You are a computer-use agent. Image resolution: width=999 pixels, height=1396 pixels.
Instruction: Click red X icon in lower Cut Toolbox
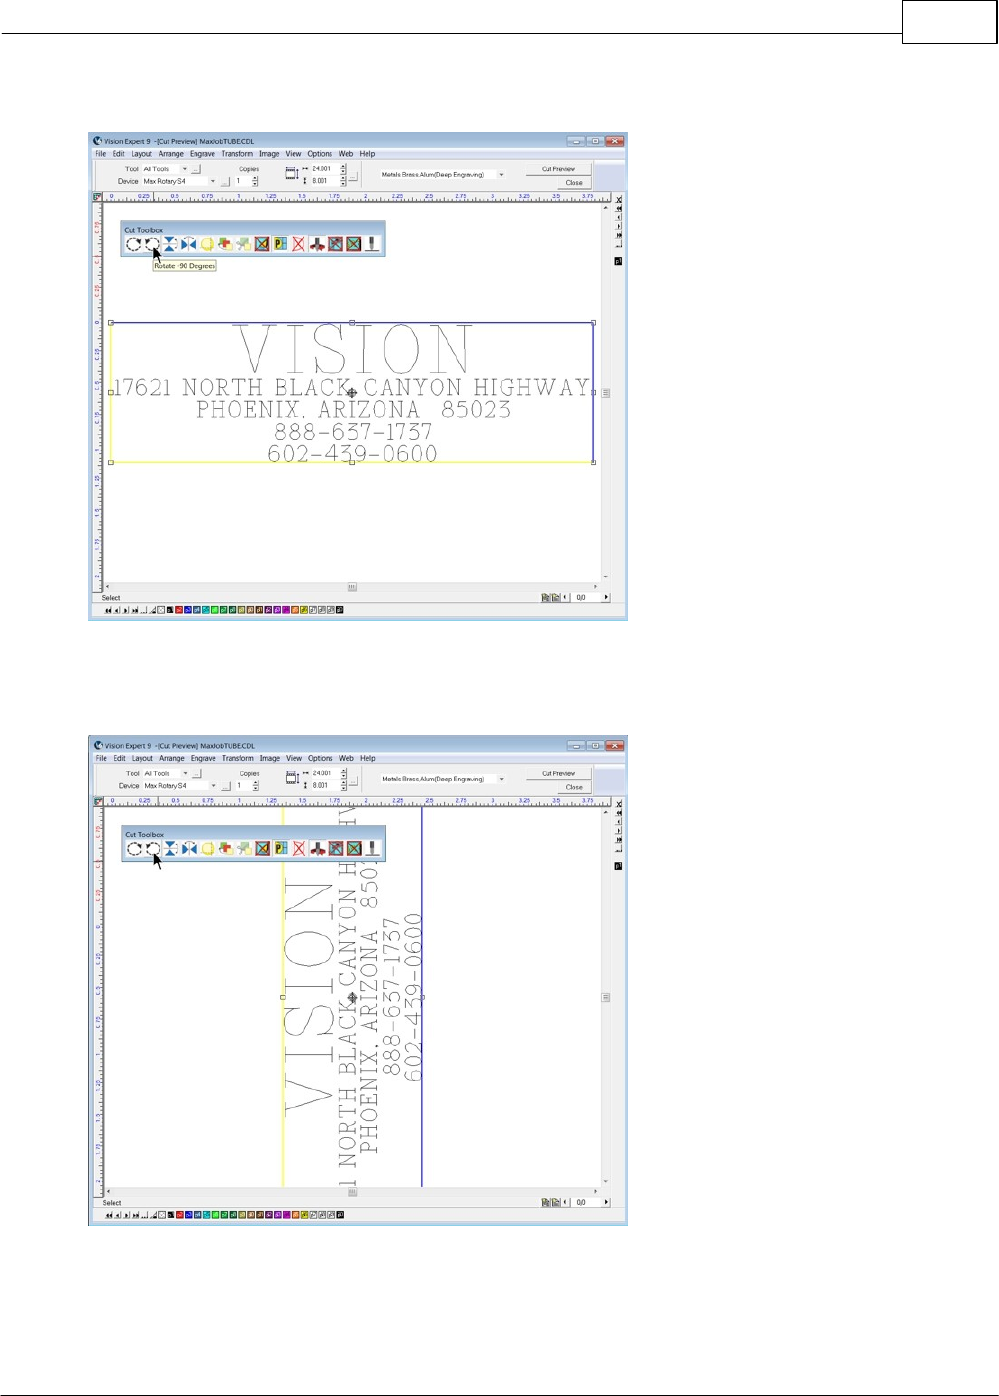[299, 848]
